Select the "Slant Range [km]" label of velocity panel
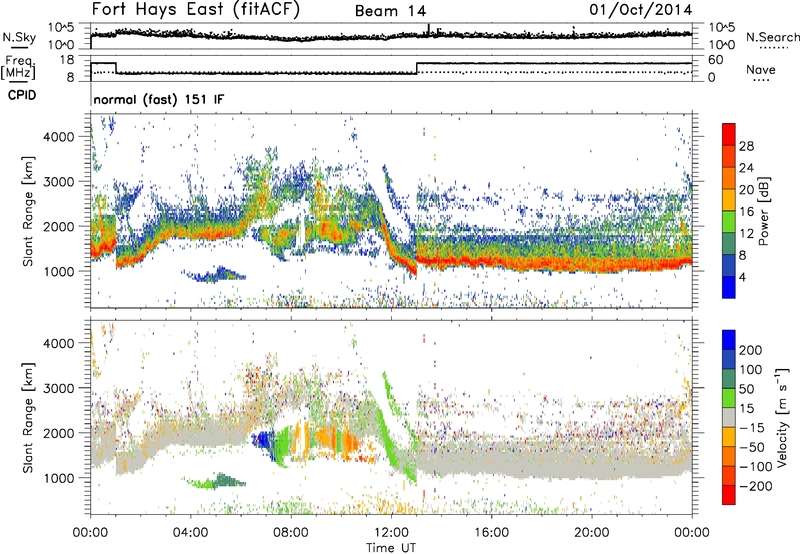The width and height of the screenshot is (800, 554). 28,417
